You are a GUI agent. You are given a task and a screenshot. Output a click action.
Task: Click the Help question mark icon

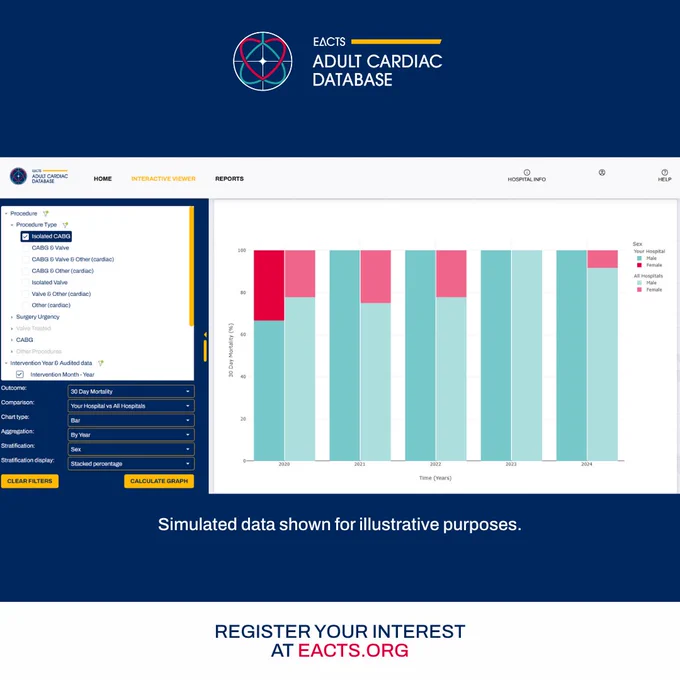point(664,172)
